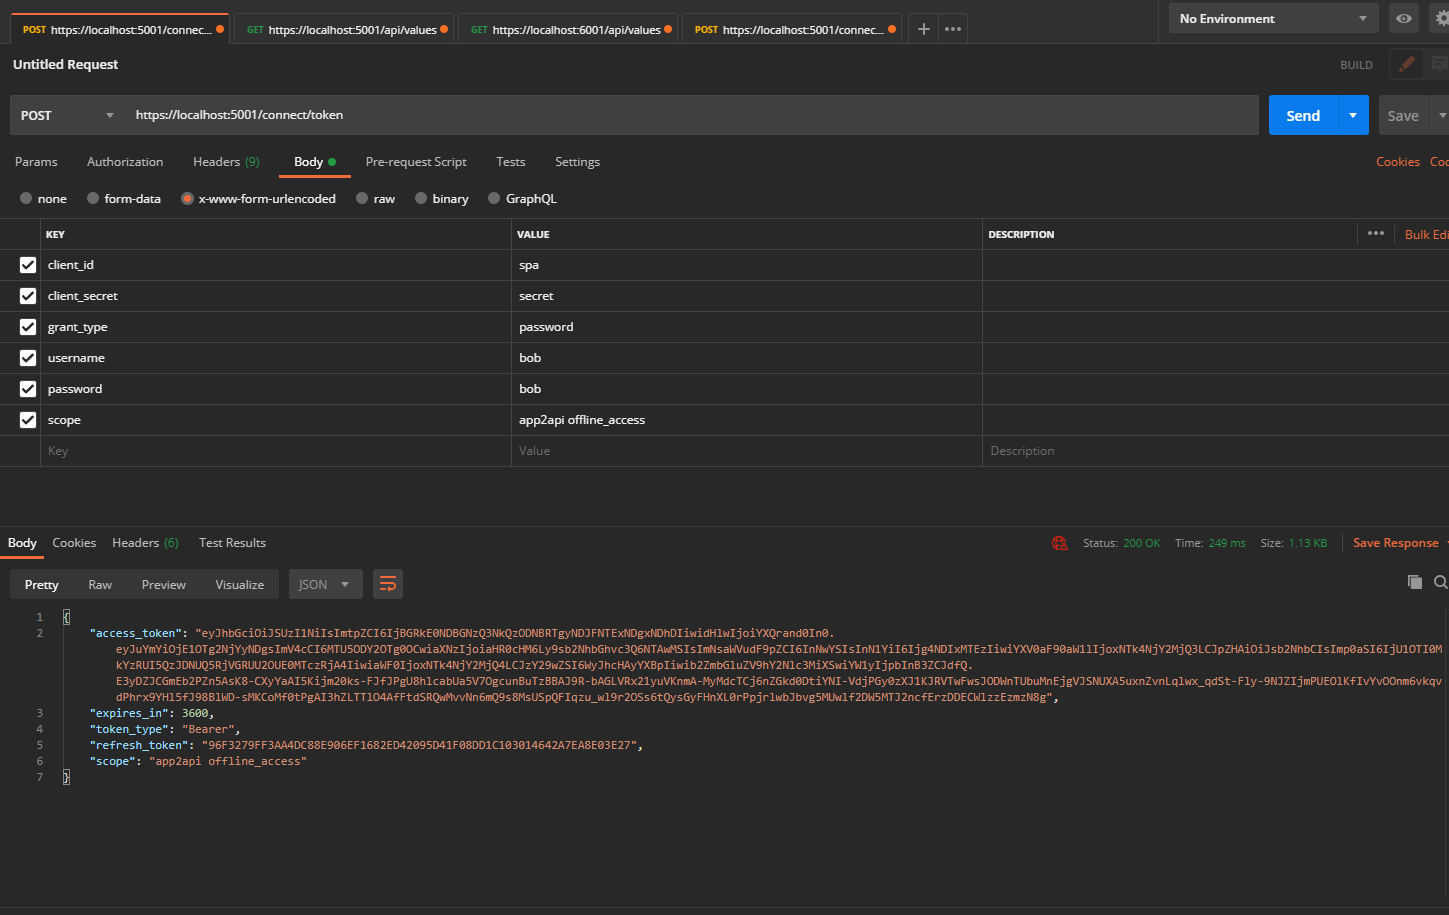Open the POST request method dropdown

[x=66, y=114]
